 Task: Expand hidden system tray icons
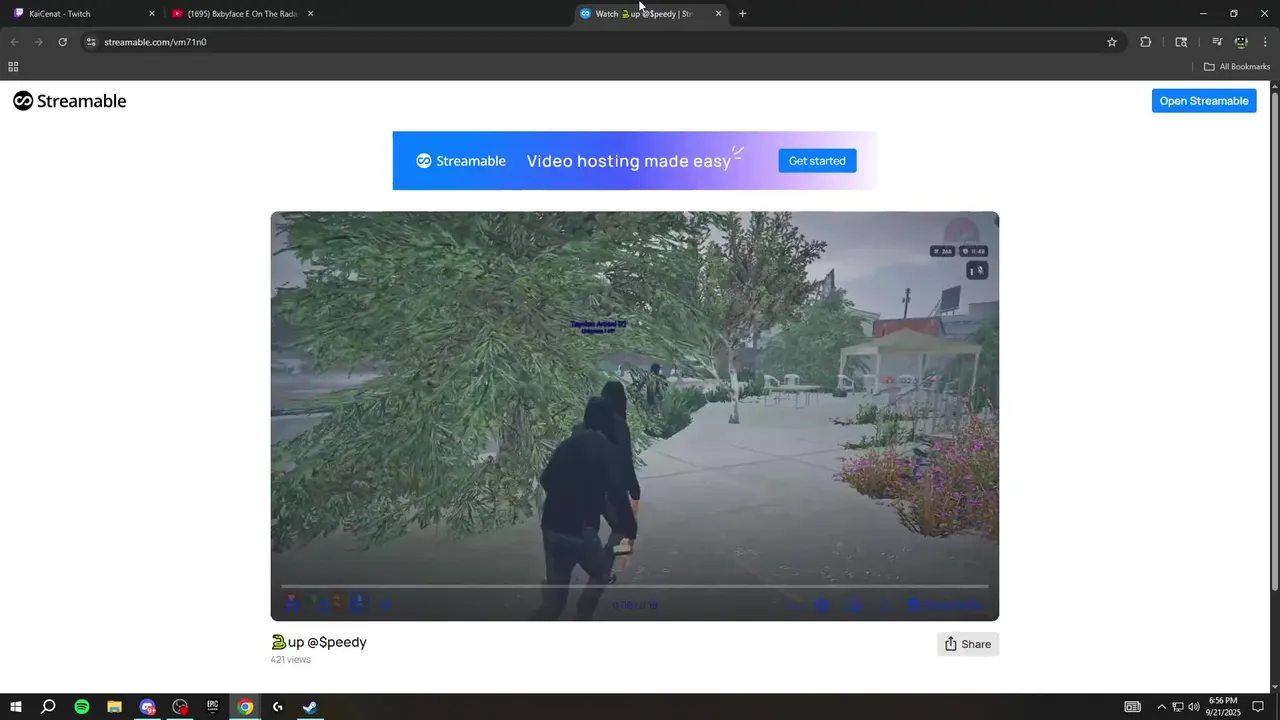(x=1161, y=707)
